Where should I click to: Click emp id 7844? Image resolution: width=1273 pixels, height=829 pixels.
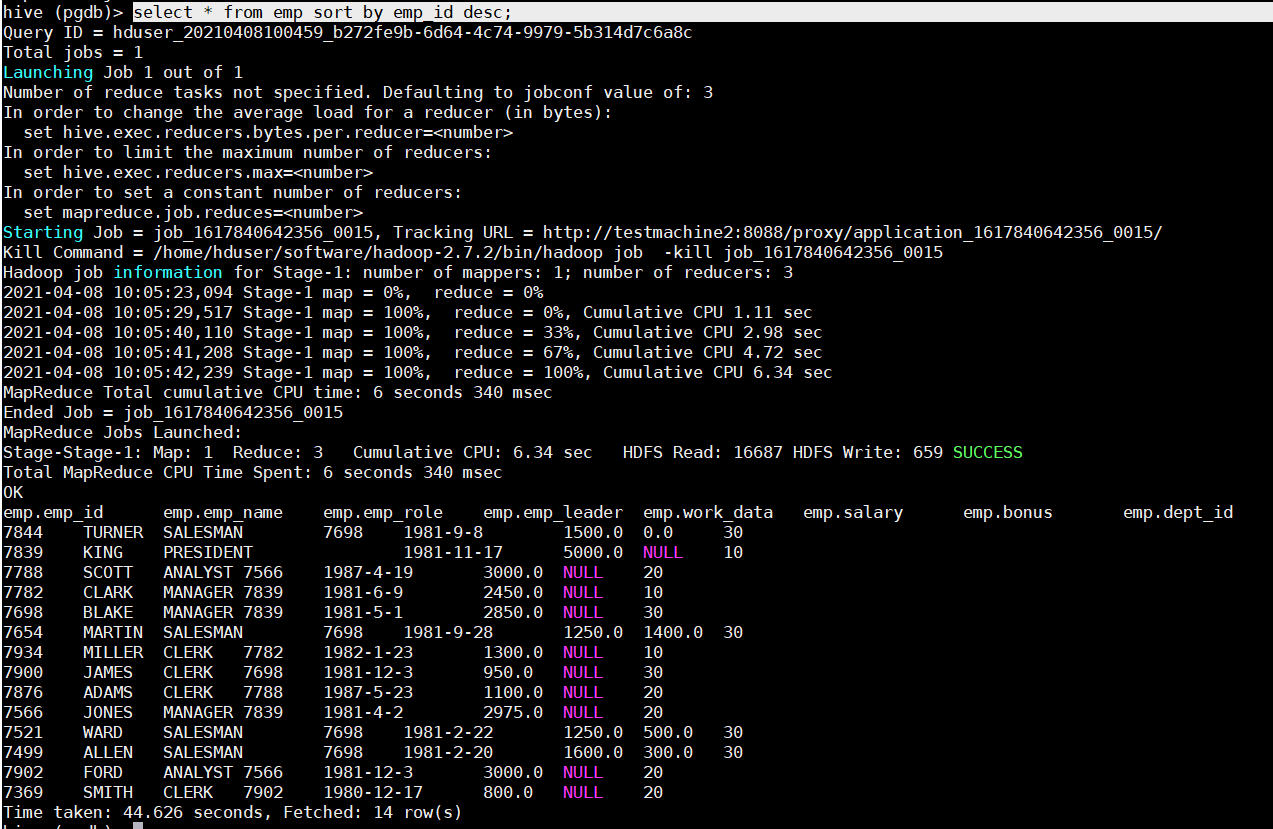[23, 532]
